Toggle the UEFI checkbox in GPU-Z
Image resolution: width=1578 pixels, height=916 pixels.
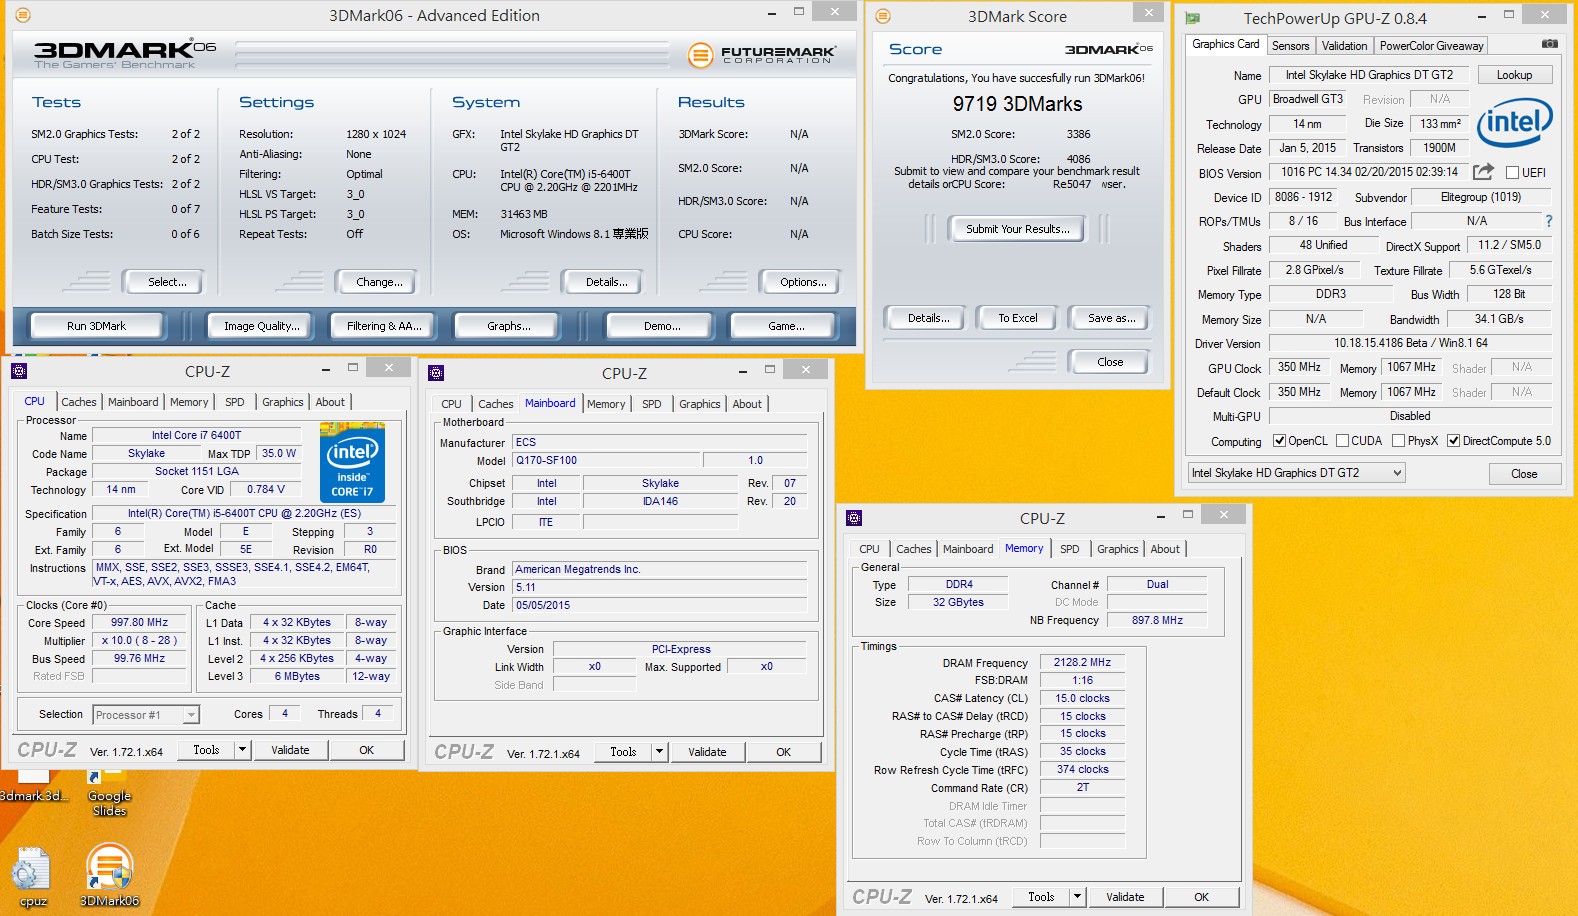(x=1512, y=173)
